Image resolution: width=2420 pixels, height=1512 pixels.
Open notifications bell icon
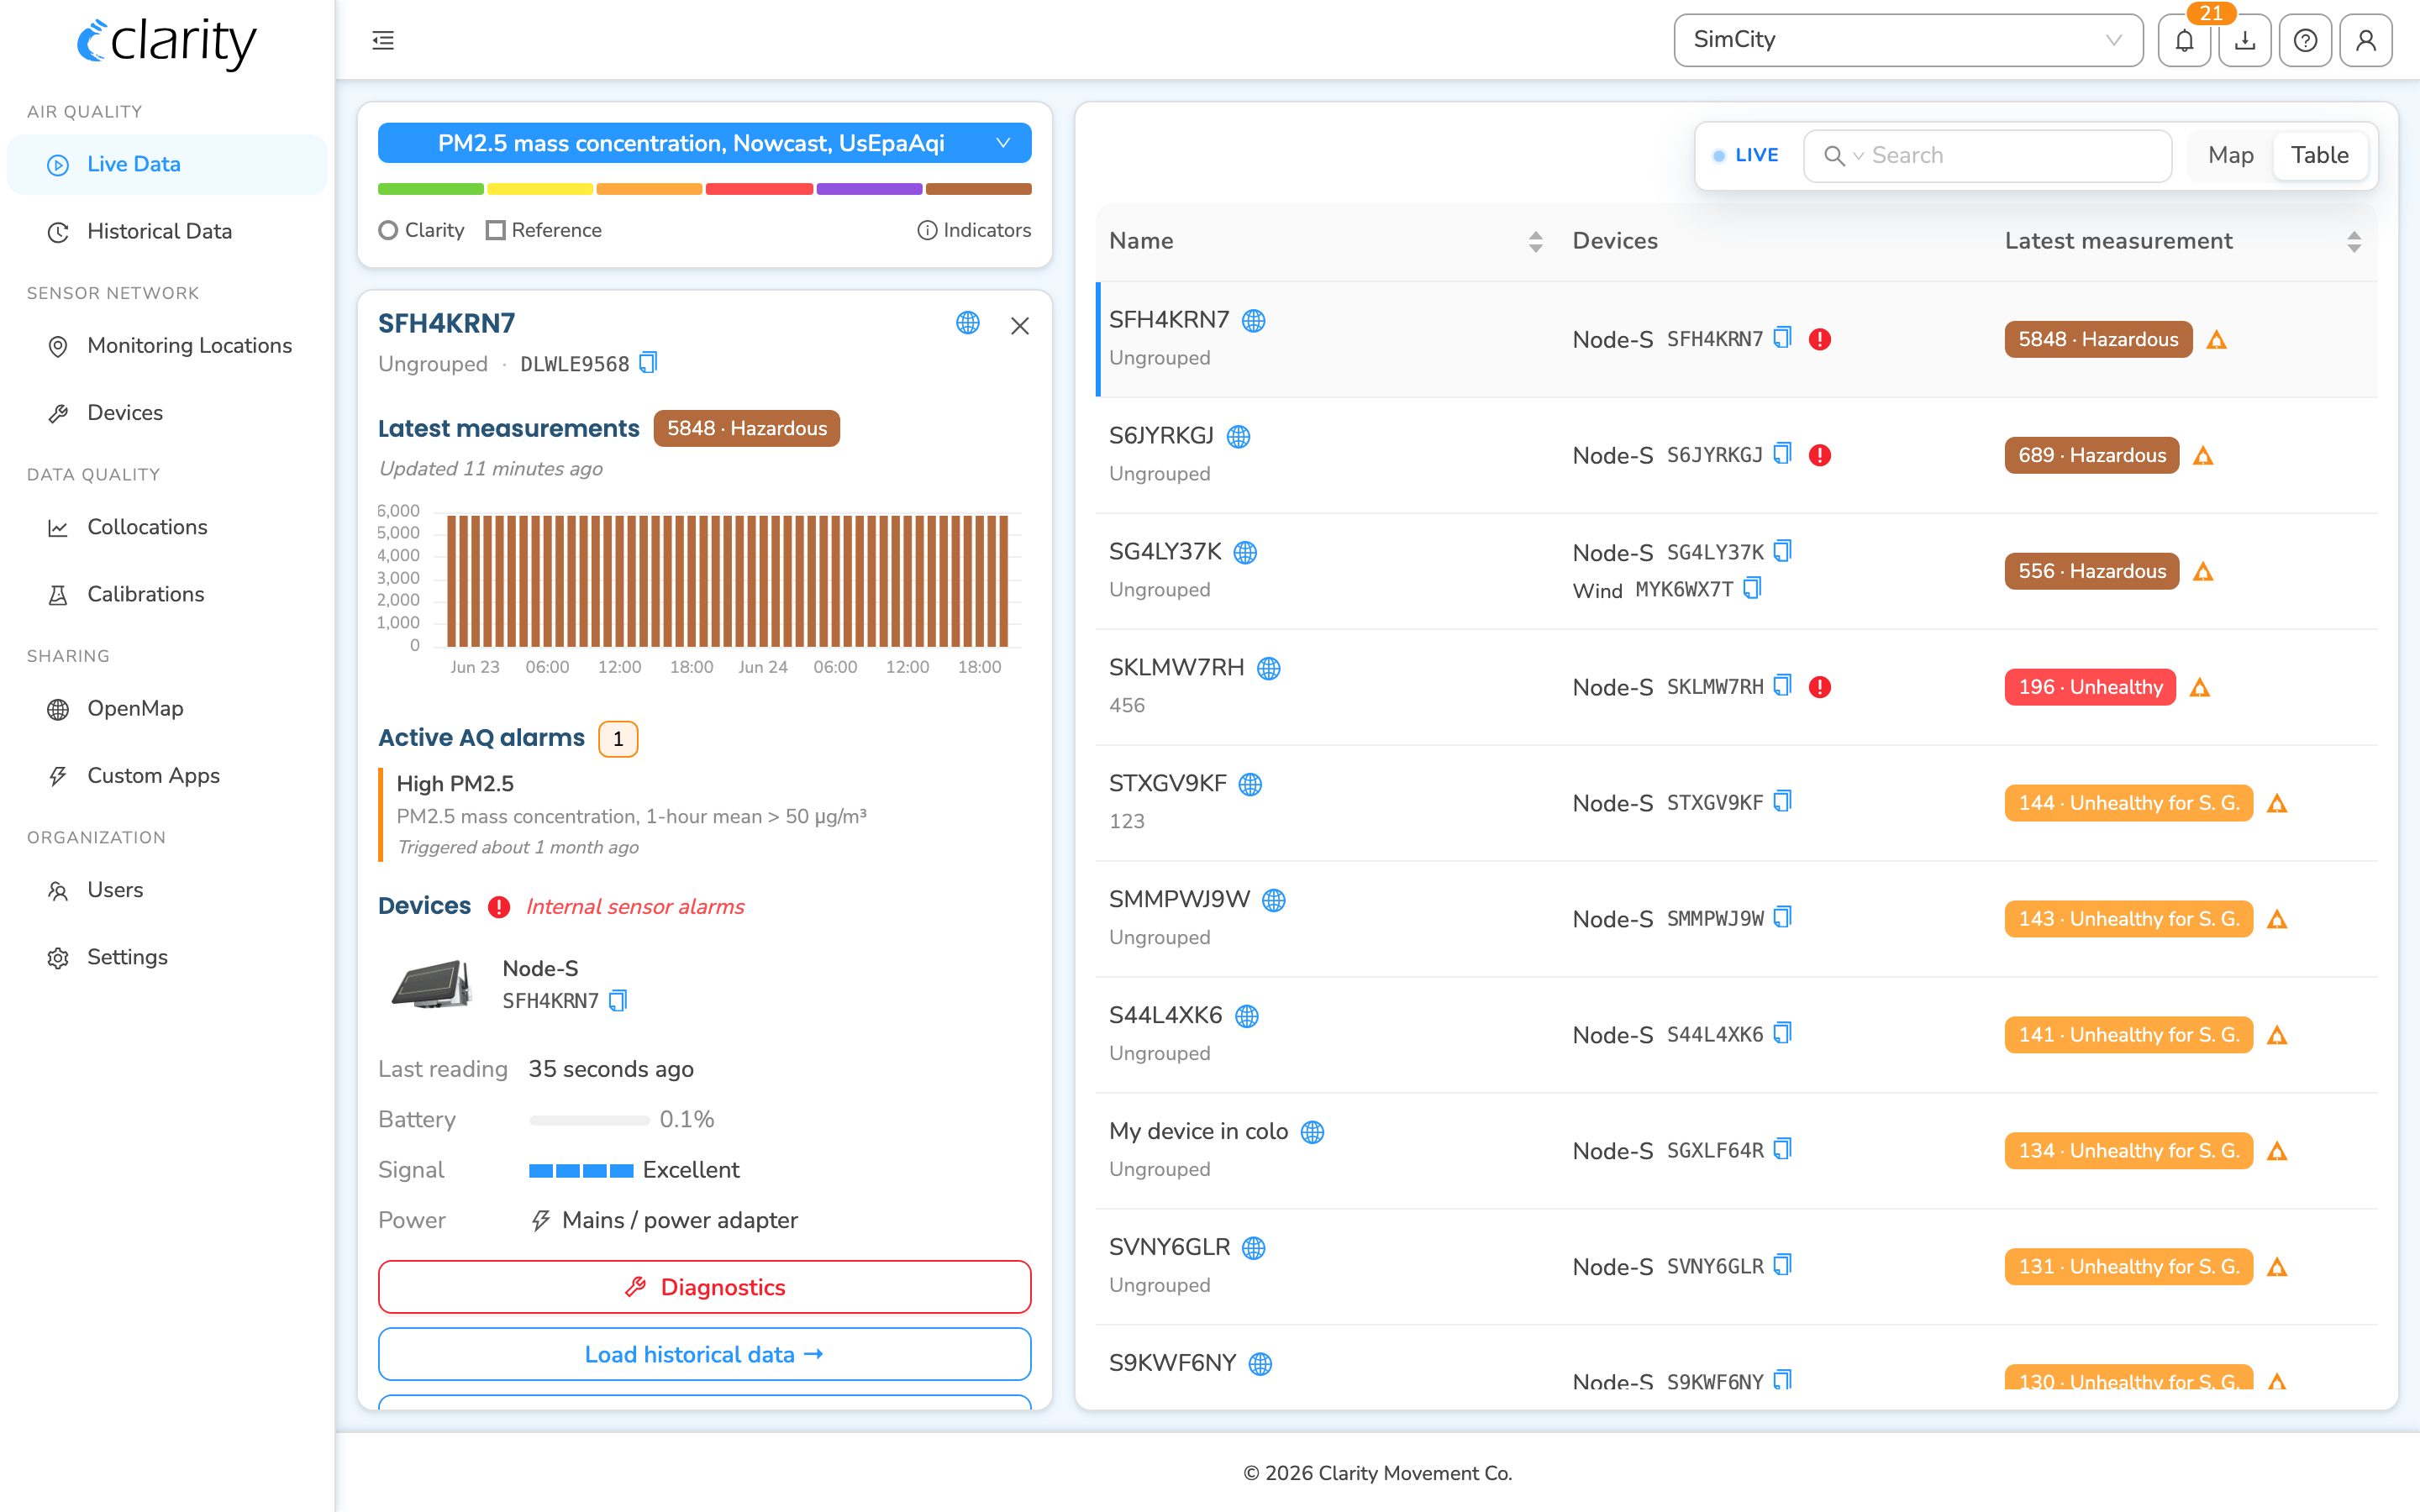tap(2184, 40)
